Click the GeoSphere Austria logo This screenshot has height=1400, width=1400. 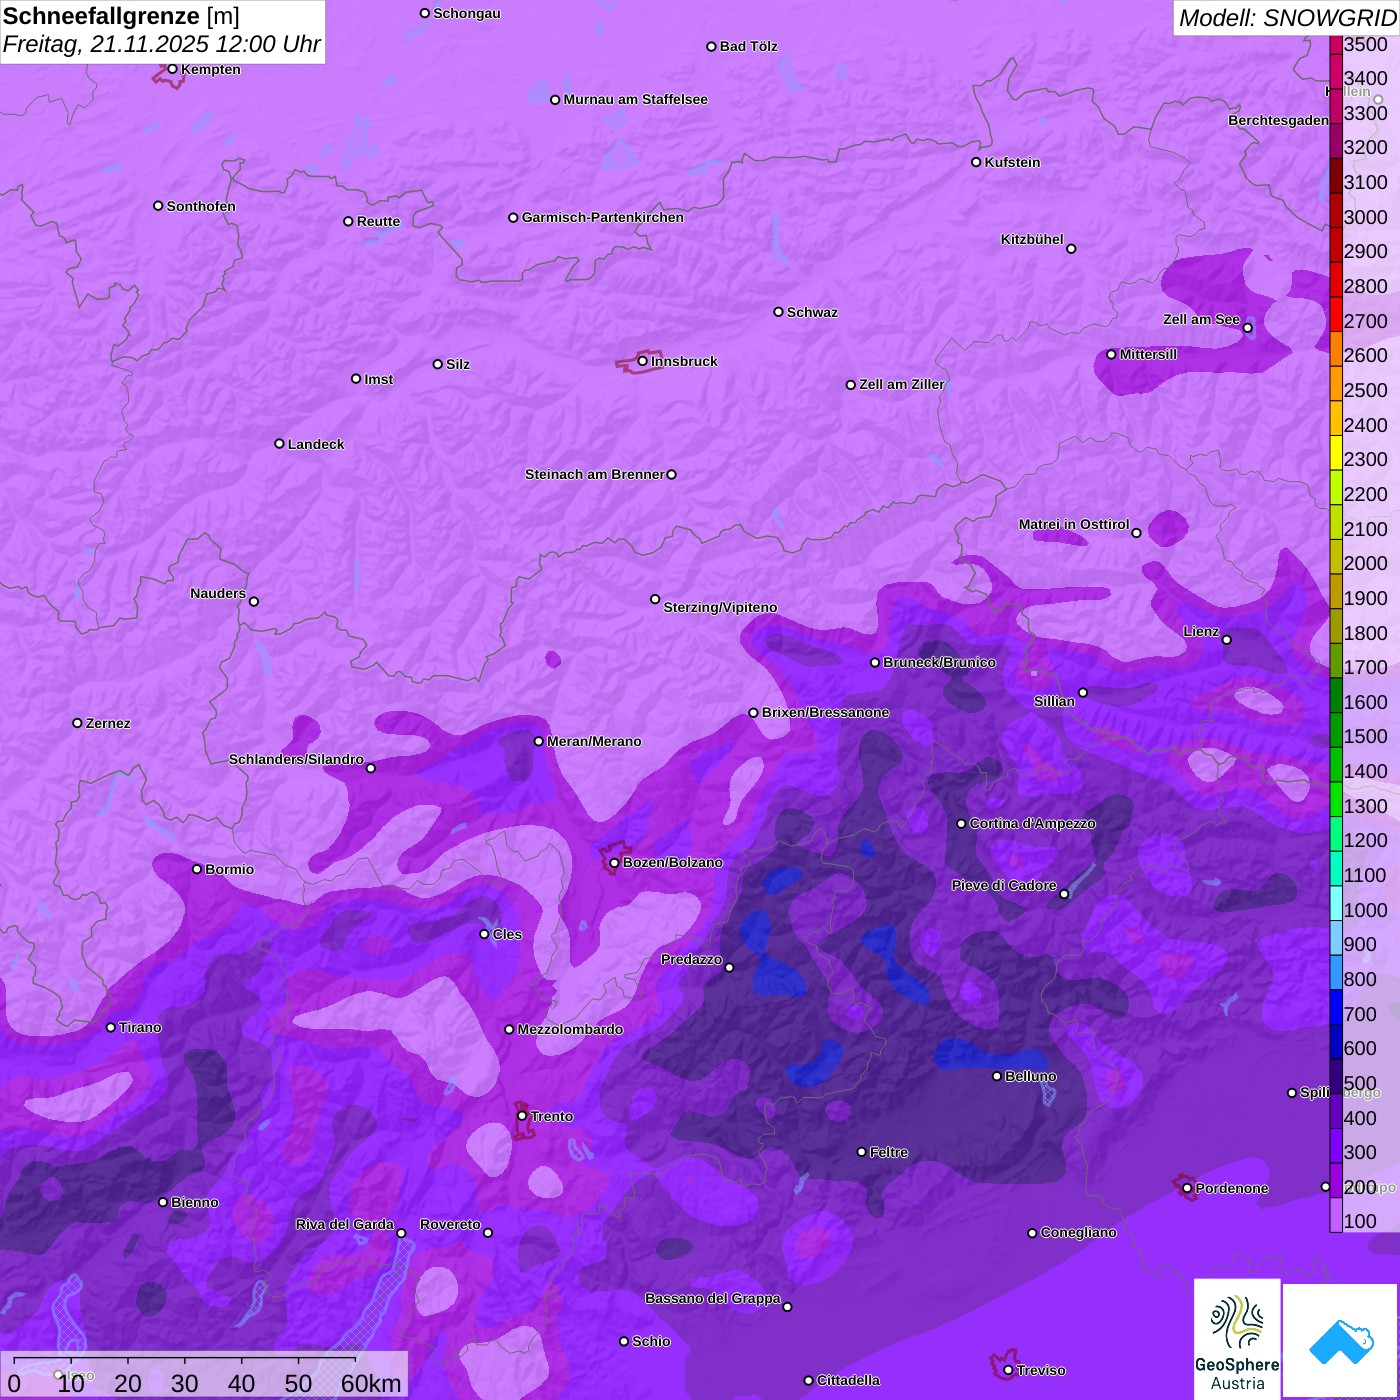click(1237, 1338)
